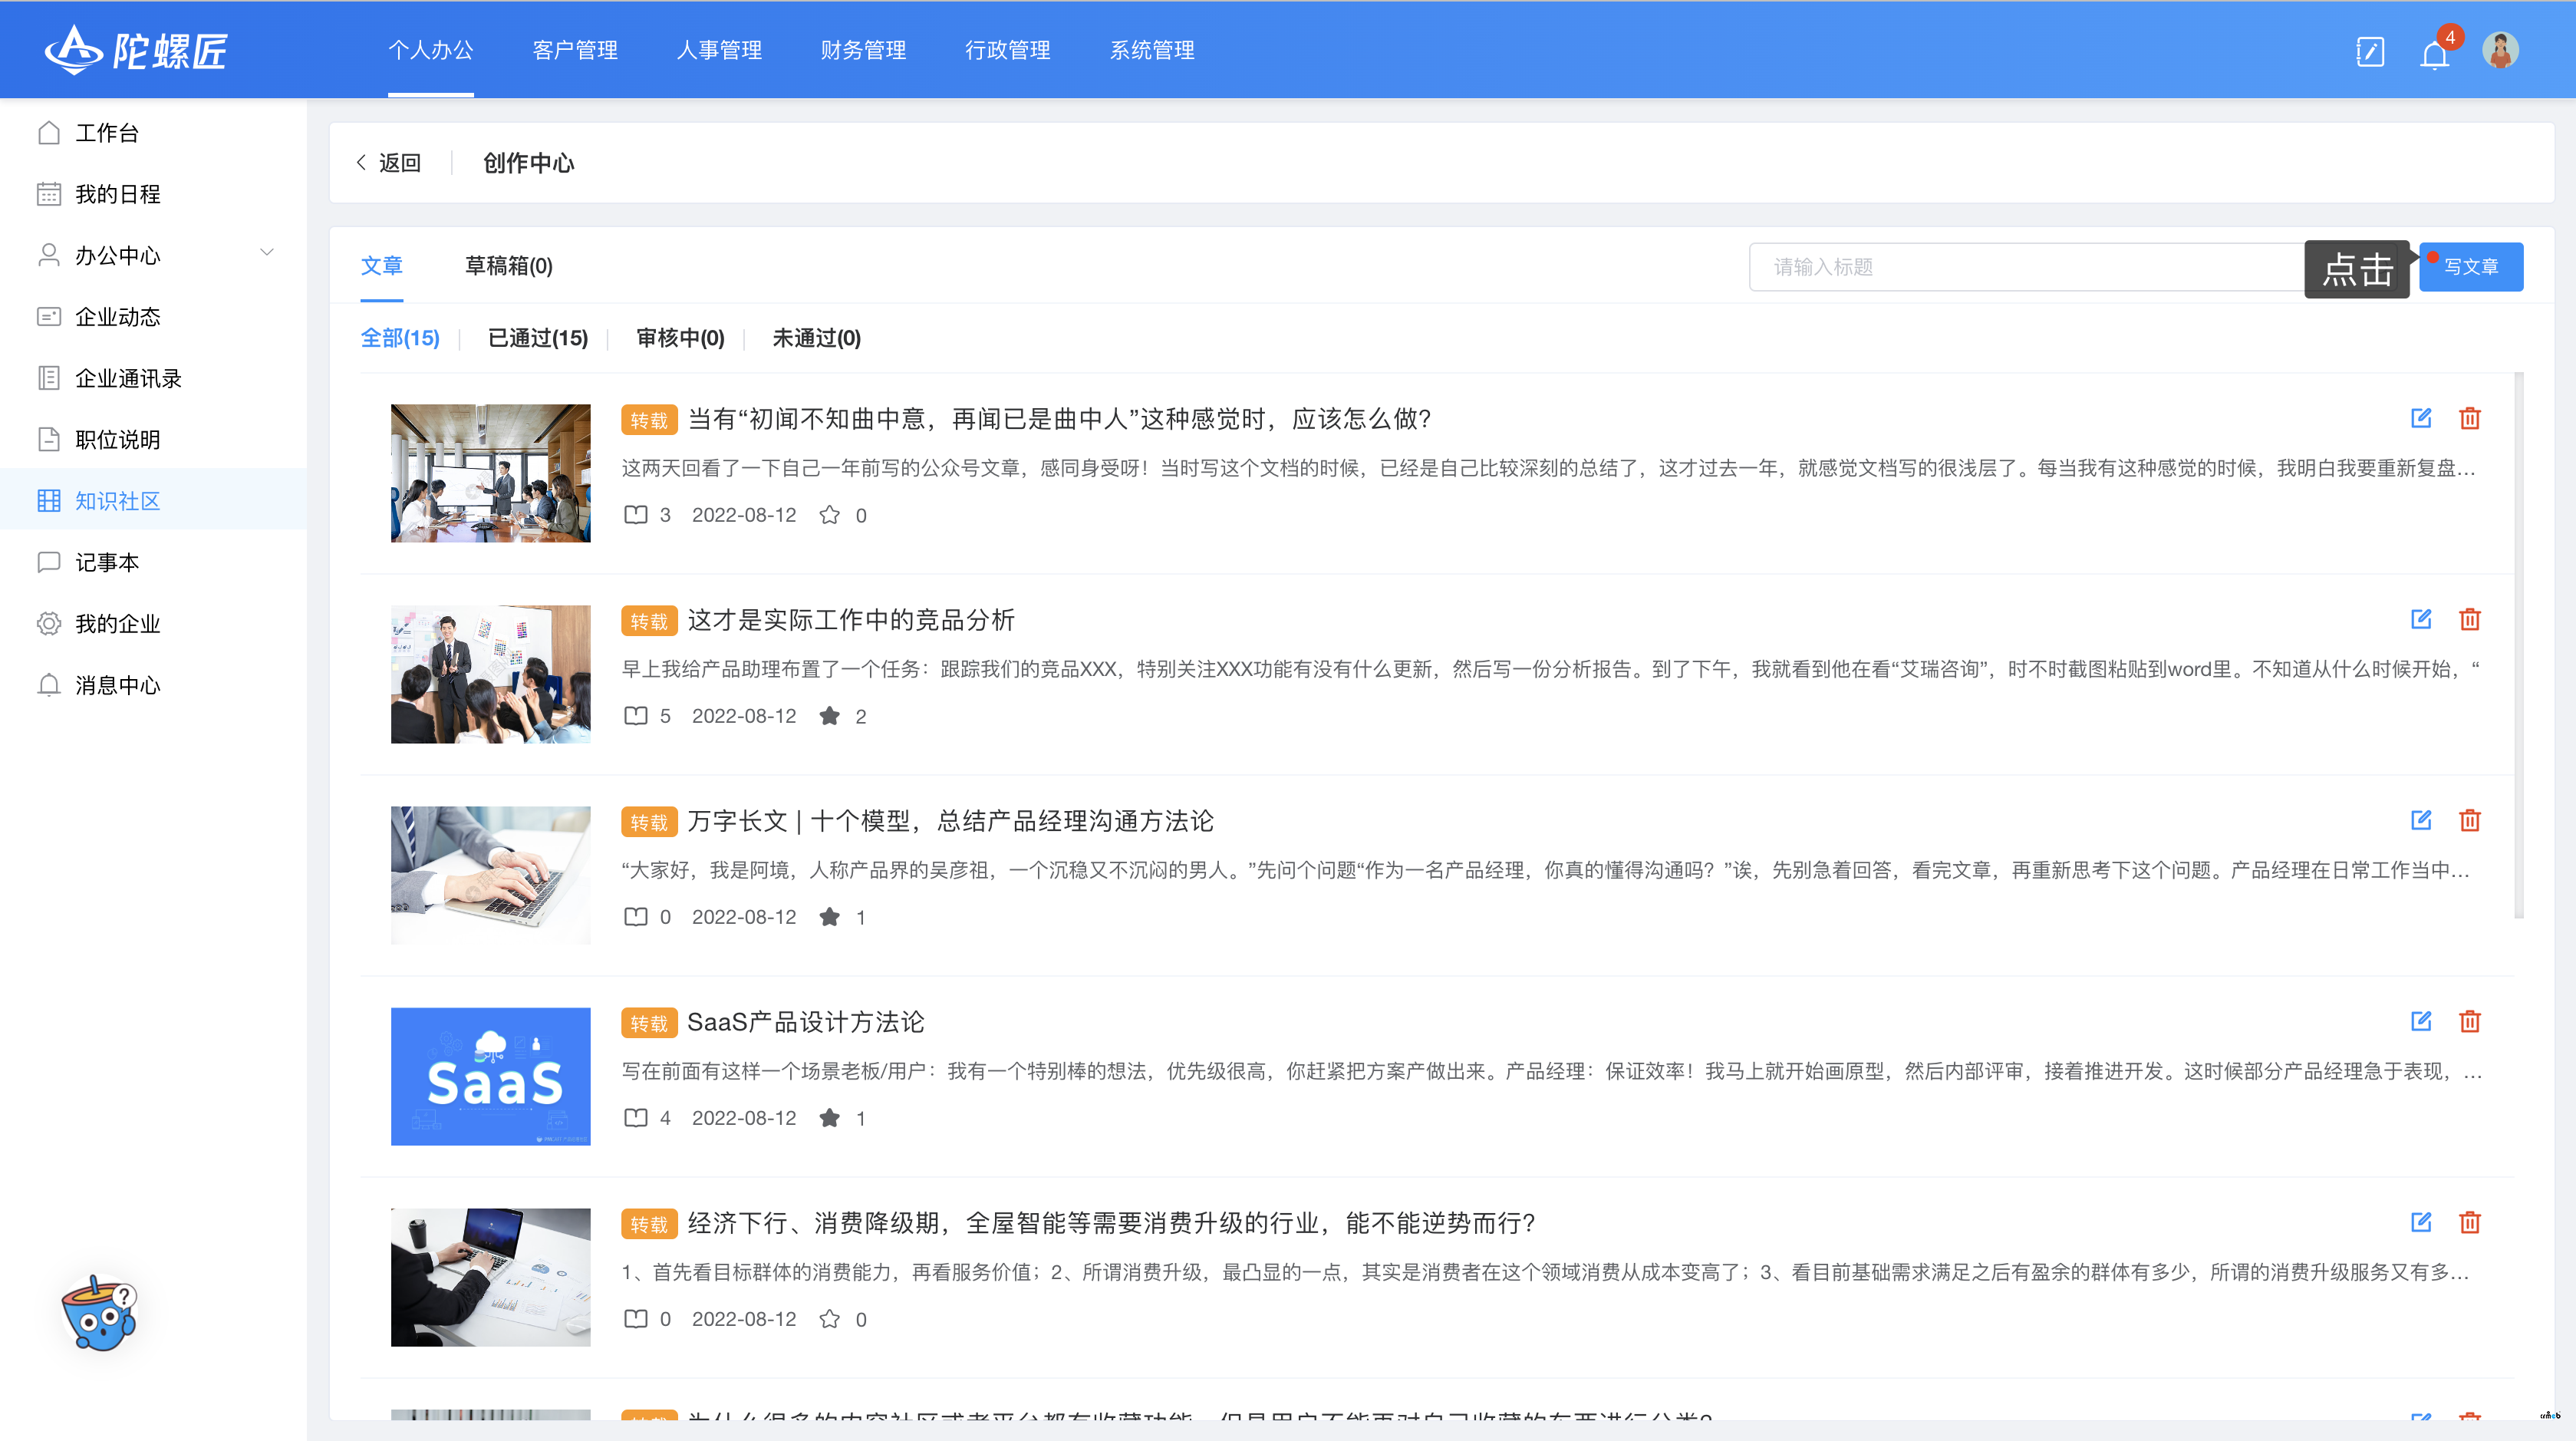This screenshot has width=2576, height=1441.
Task: Click the 写文章 button
Action: (2471, 267)
